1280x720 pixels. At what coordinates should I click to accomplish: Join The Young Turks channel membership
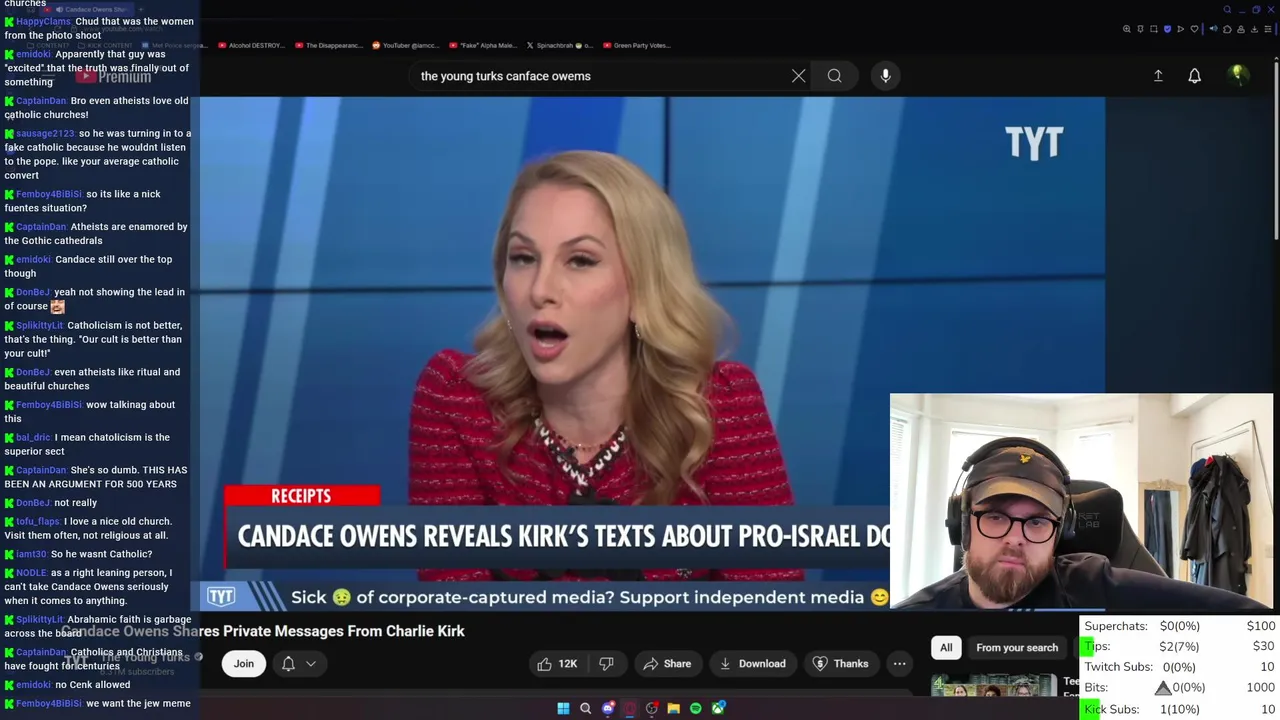[x=244, y=664]
